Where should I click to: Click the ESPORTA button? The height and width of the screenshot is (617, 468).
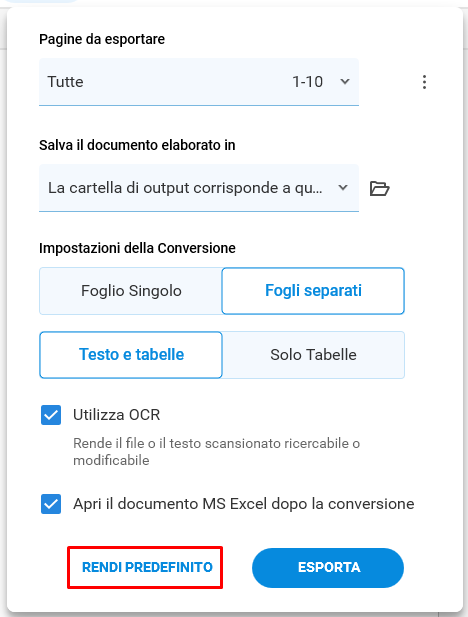pos(328,568)
